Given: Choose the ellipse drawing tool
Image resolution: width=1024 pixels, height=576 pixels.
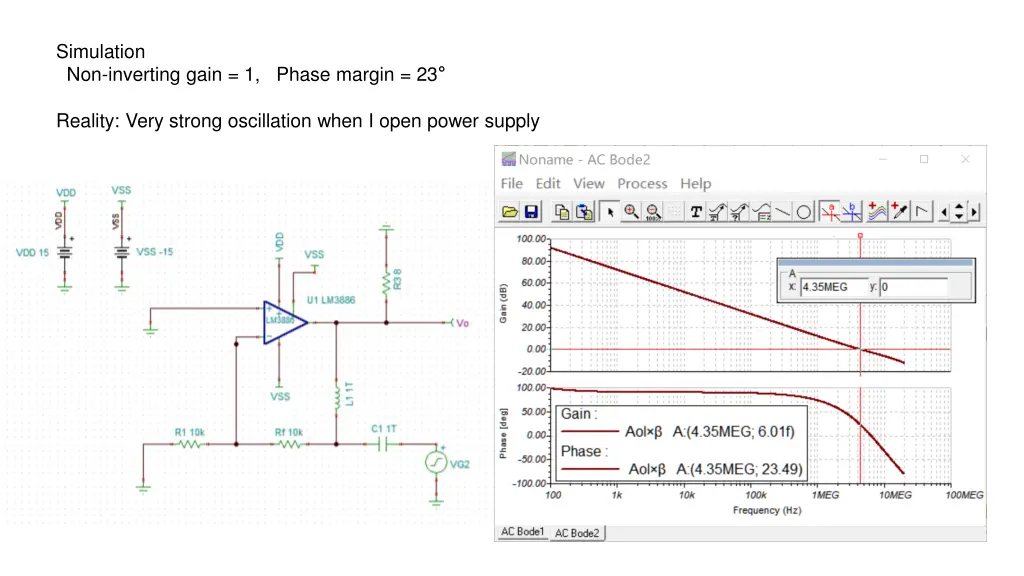Looking at the screenshot, I should 805,211.
